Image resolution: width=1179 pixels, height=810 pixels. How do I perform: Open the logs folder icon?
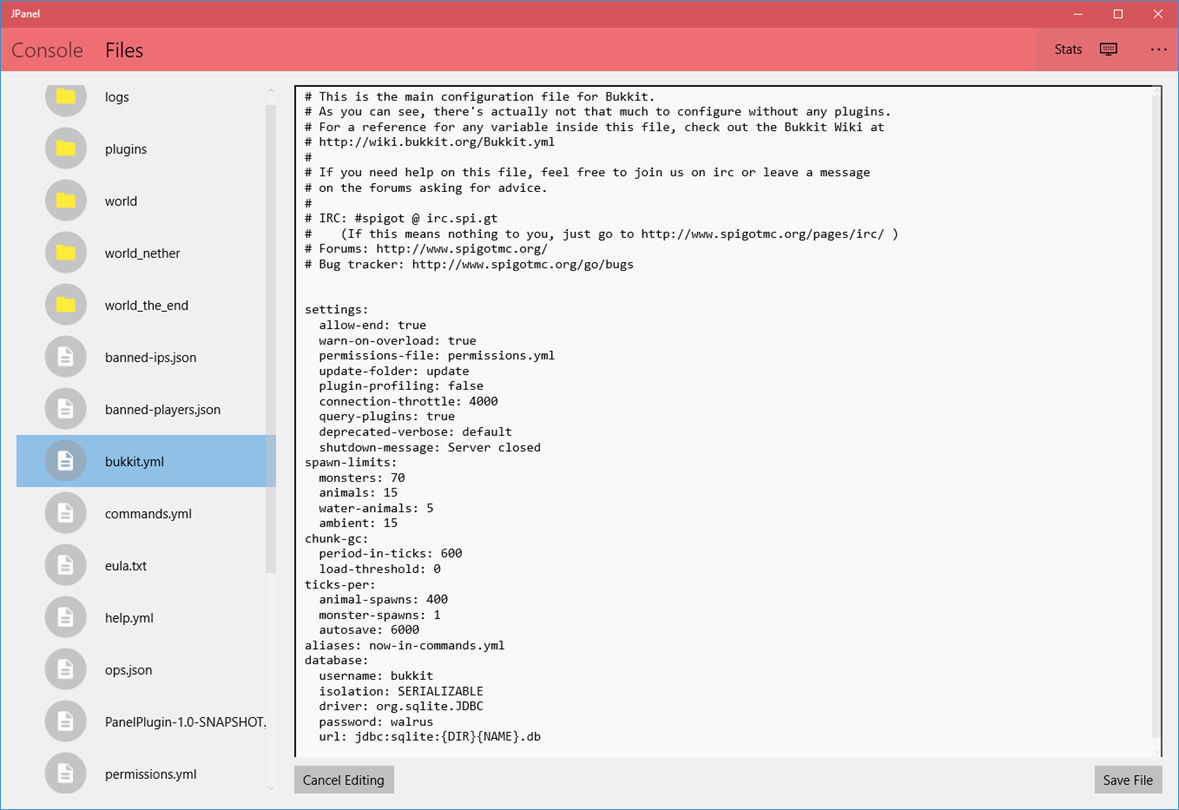66,97
